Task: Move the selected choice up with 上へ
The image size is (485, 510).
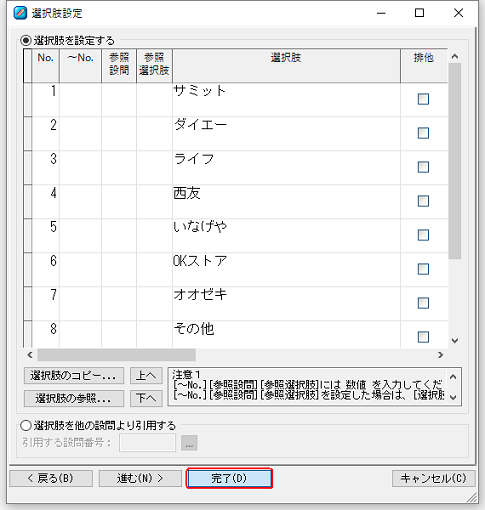Action: [x=146, y=376]
